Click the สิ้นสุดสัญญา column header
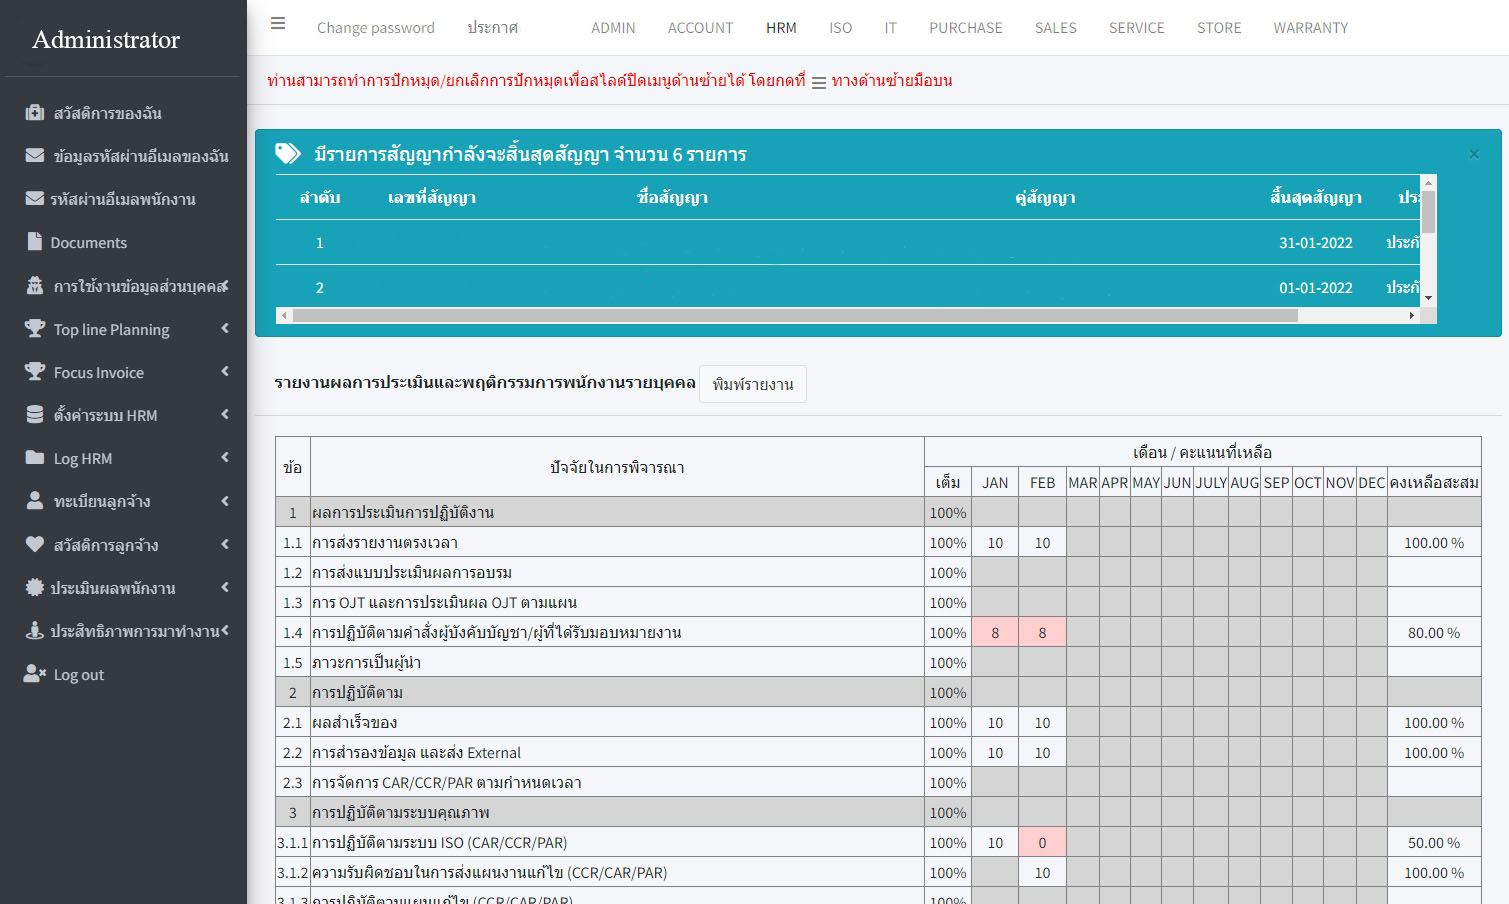 [1316, 197]
